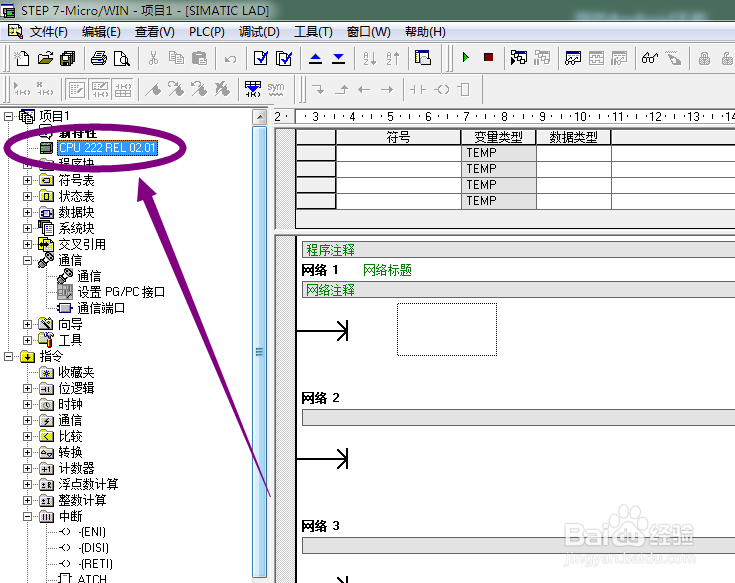
Task: Upload from PLC with up arrow icon
Action: coord(315,58)
